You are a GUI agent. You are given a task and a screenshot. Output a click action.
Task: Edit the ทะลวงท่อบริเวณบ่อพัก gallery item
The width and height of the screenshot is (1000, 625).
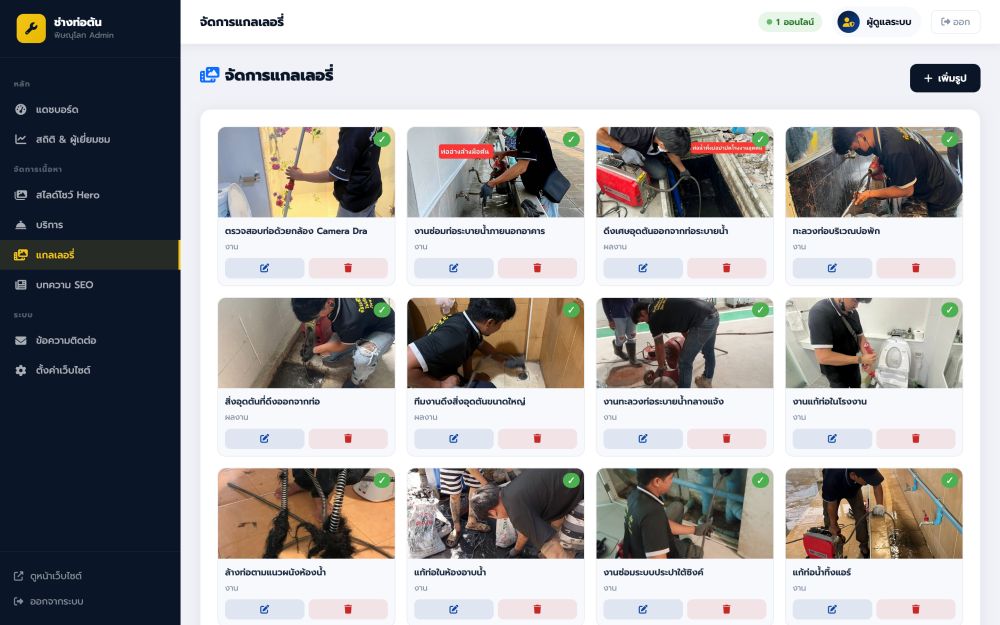[832, 268]
